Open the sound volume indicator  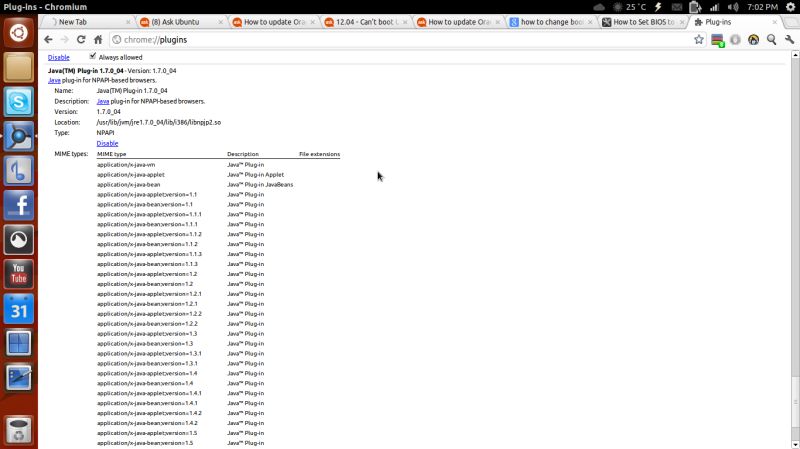coord(733,7)
